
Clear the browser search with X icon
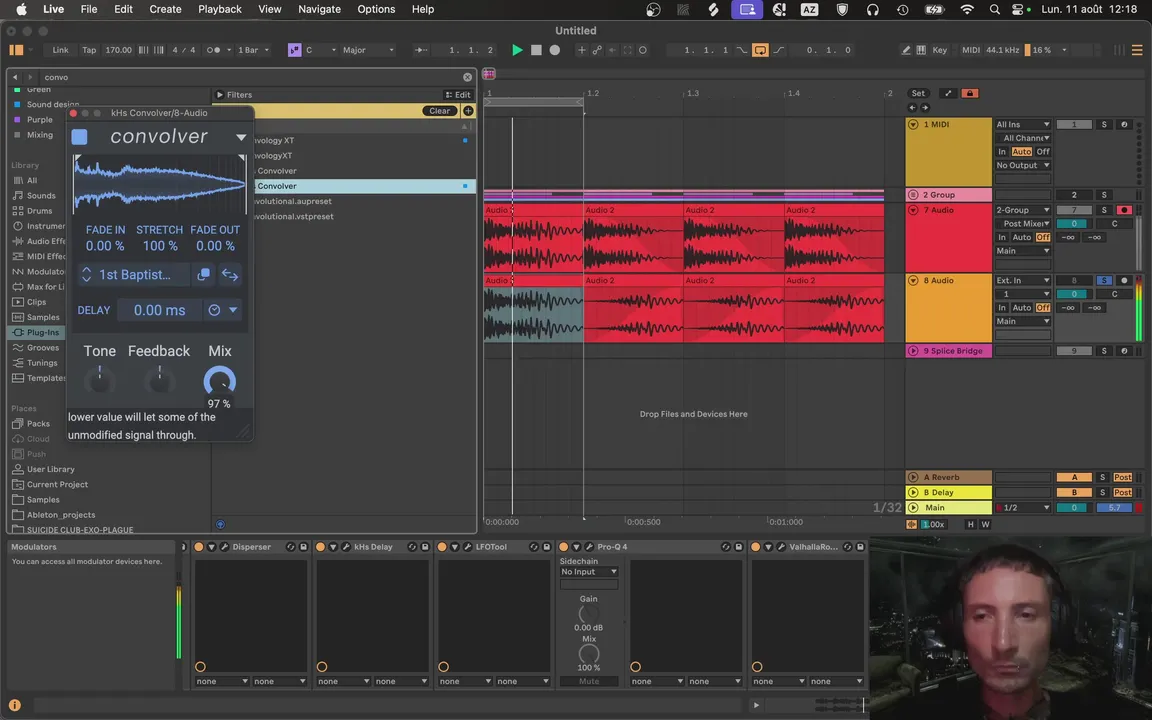click(x=467, y=77)
